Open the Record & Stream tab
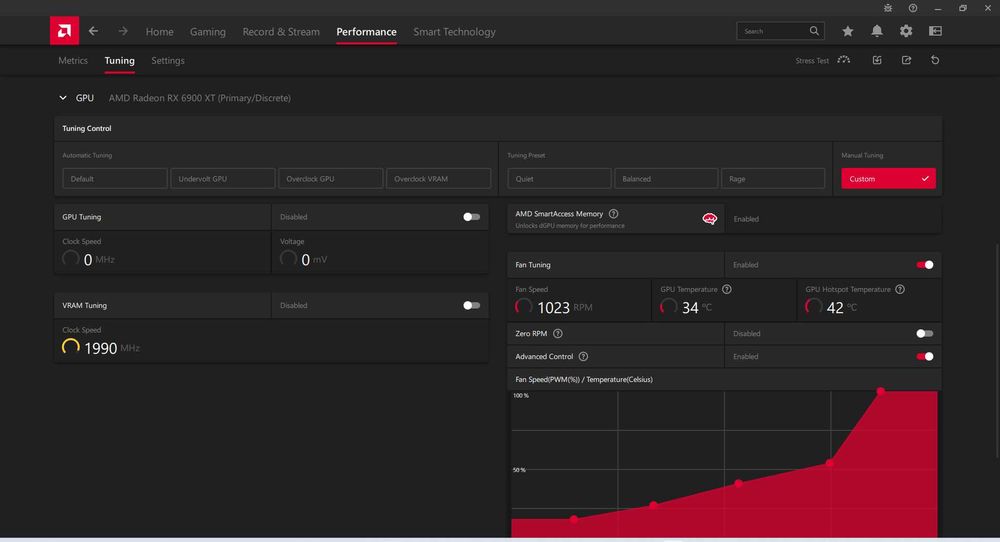 [x=281, y=31]
